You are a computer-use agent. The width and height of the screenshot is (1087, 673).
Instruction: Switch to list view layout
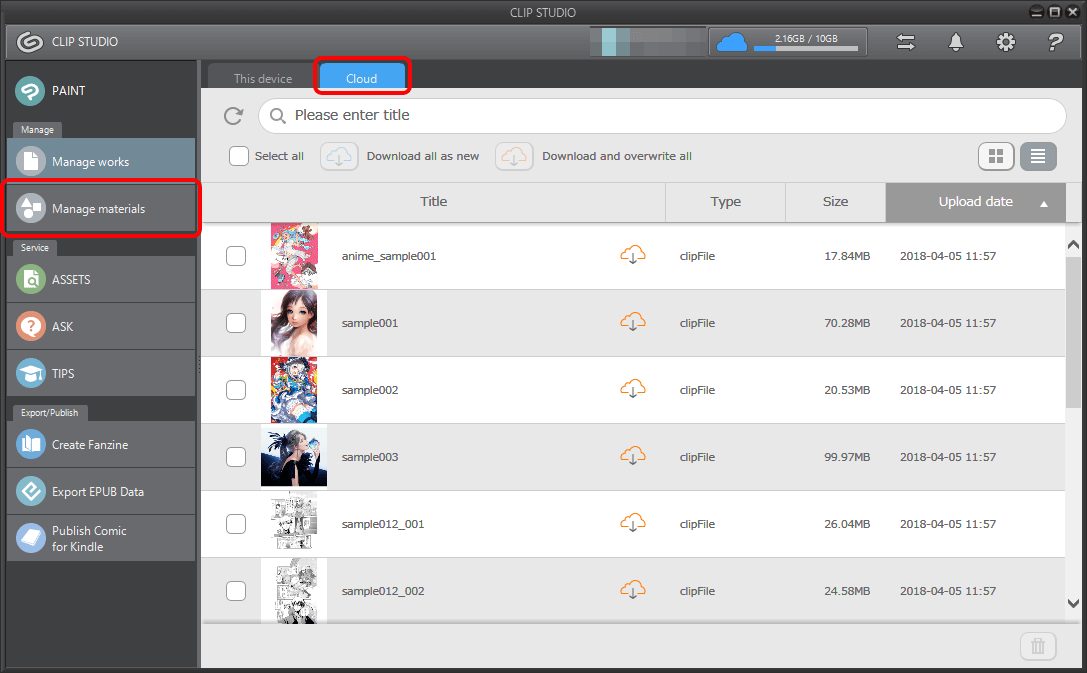pos(1039,156)
